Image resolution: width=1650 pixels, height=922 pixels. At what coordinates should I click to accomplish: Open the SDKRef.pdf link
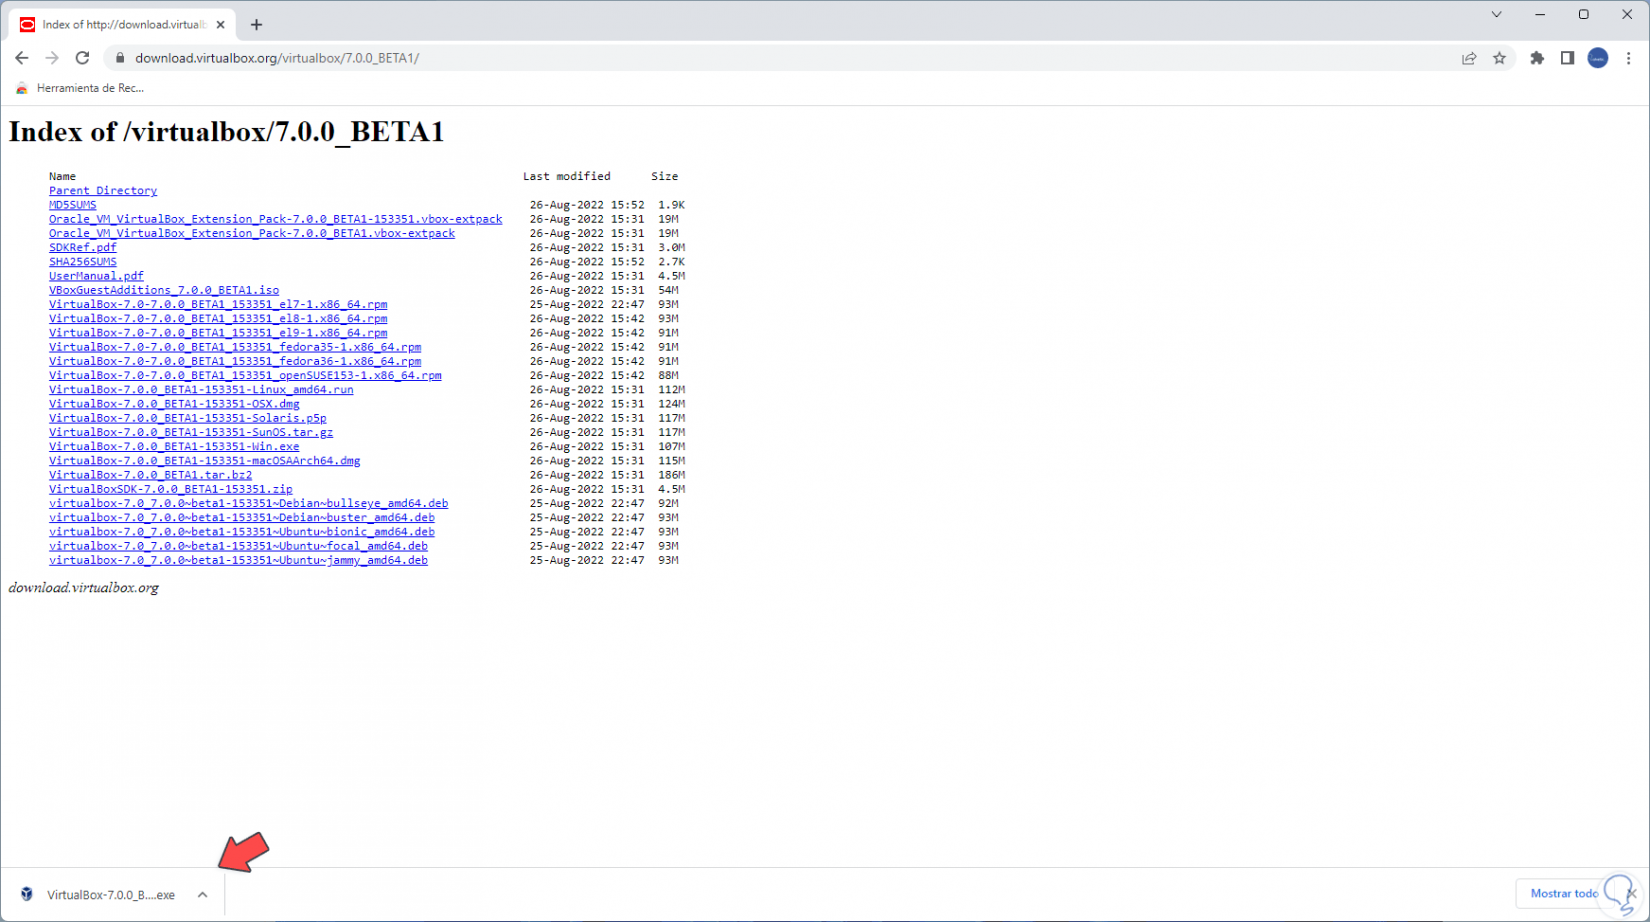coord(83,248)
